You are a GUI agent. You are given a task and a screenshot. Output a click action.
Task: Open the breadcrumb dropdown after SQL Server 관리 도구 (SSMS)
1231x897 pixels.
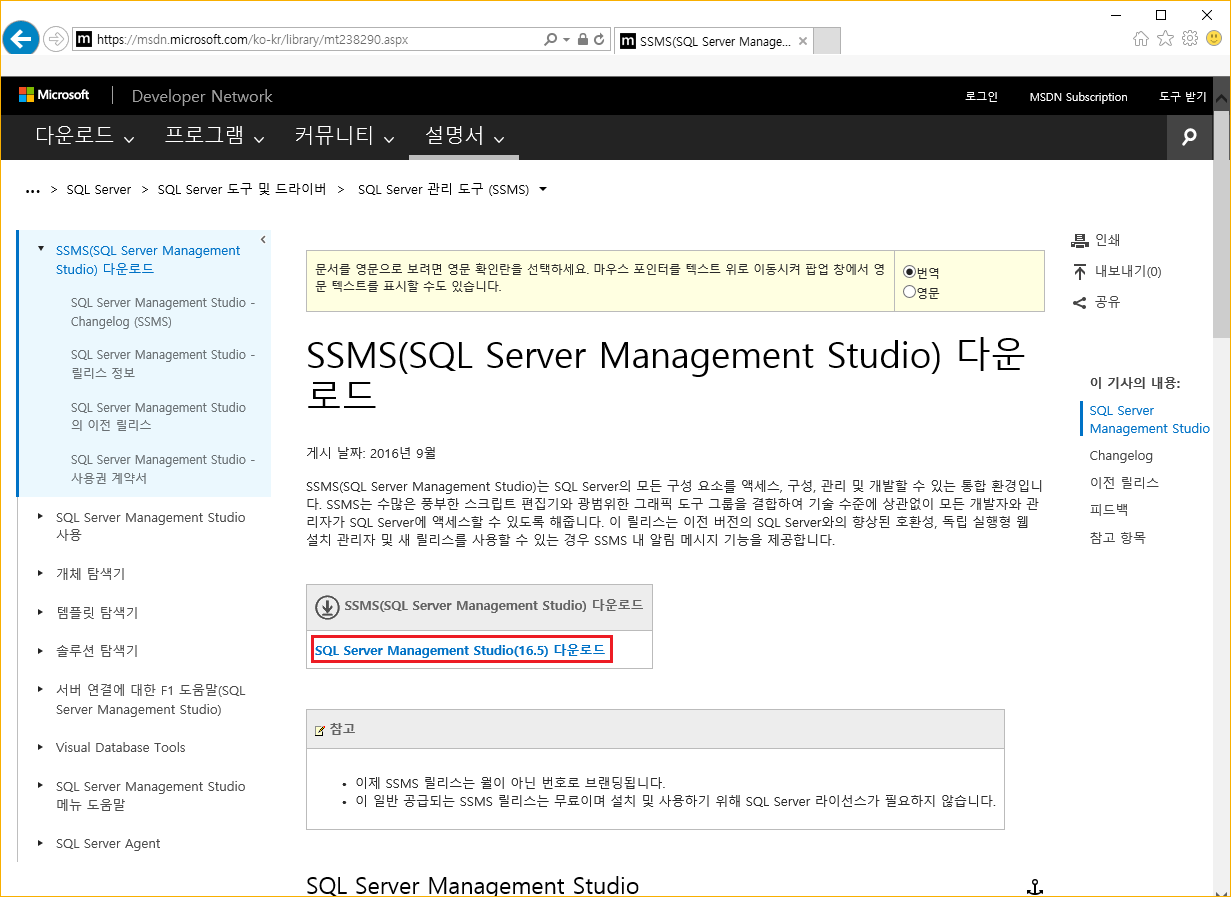pos(543,189)
